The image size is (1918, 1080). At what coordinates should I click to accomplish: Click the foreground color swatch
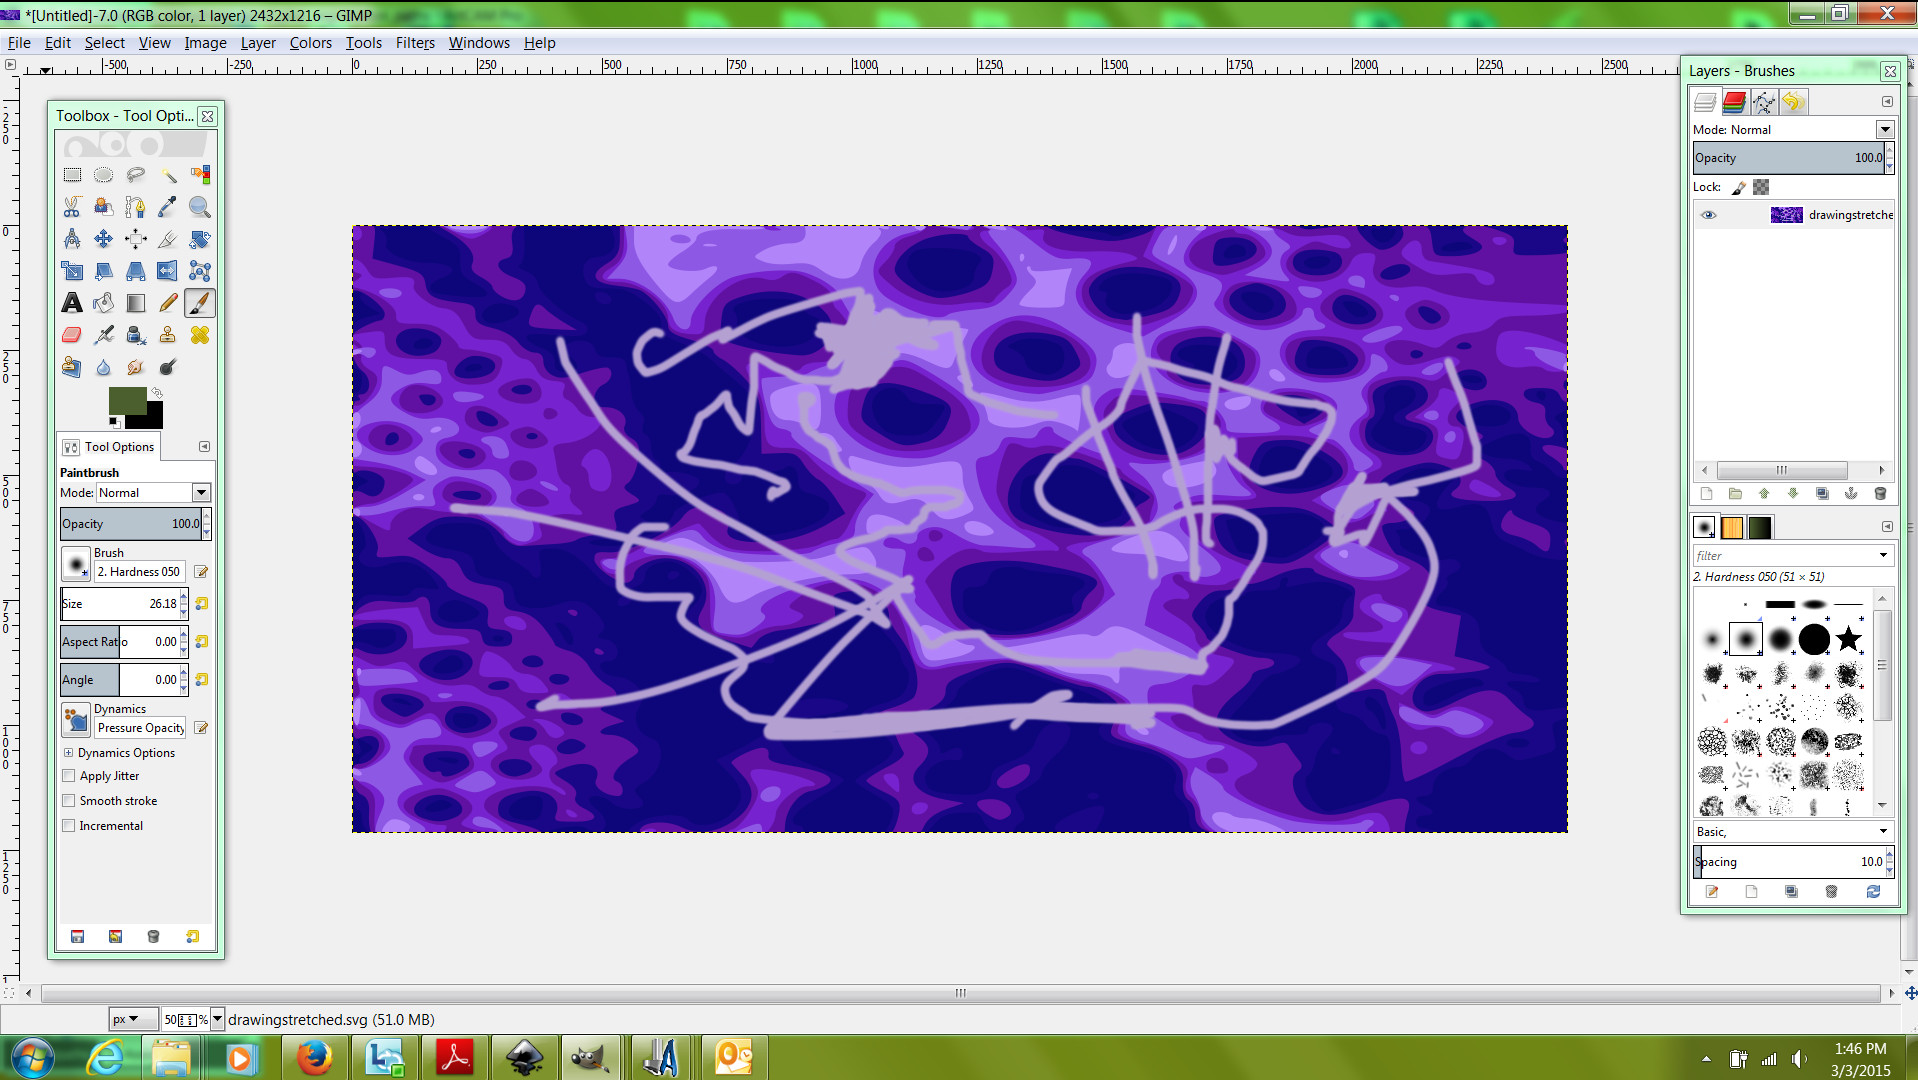(x=127, y=400)
